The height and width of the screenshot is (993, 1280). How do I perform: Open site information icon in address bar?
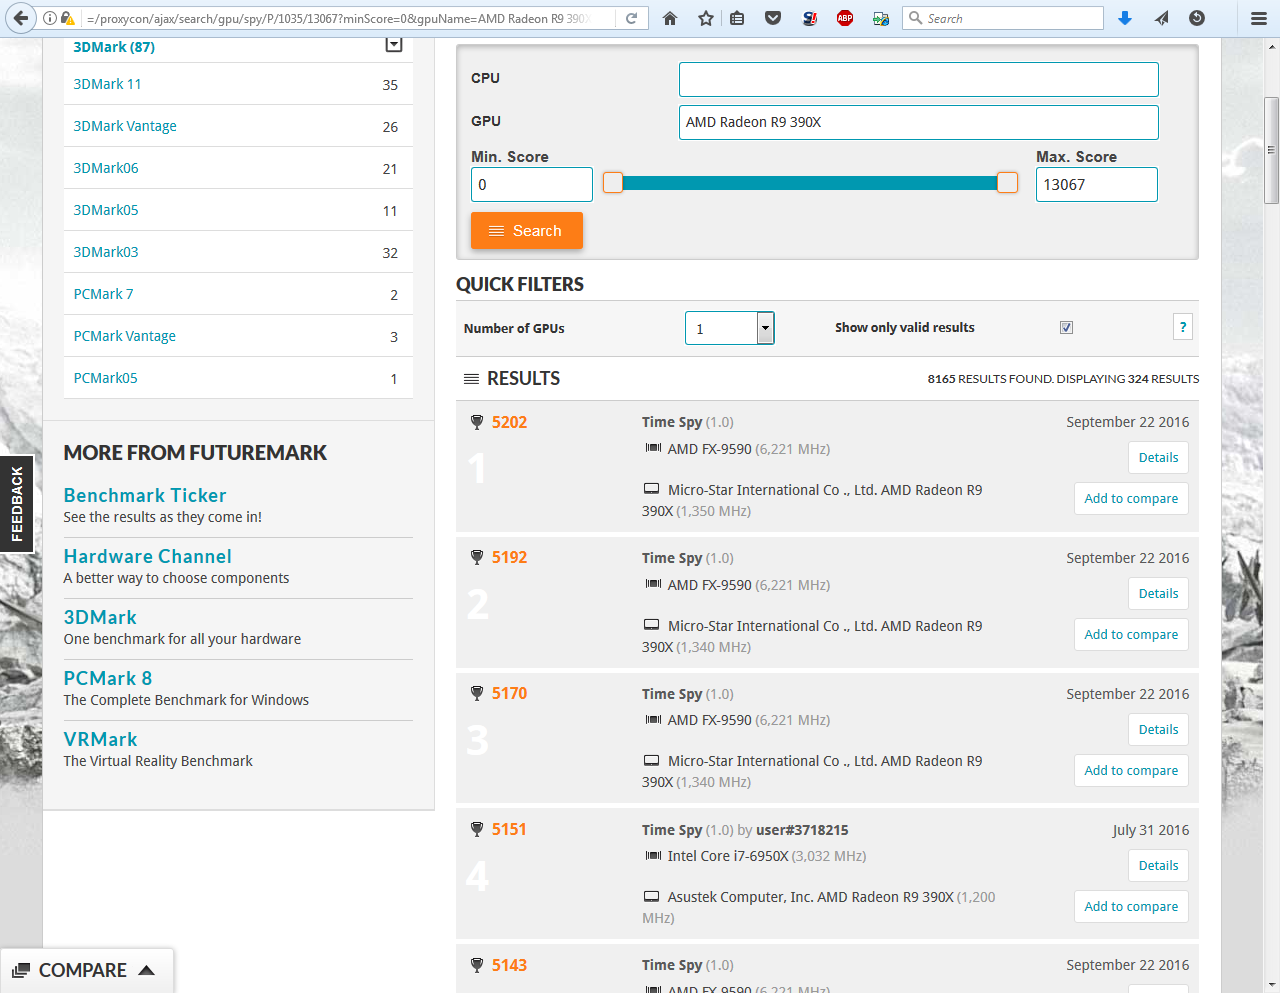(49, 18)
